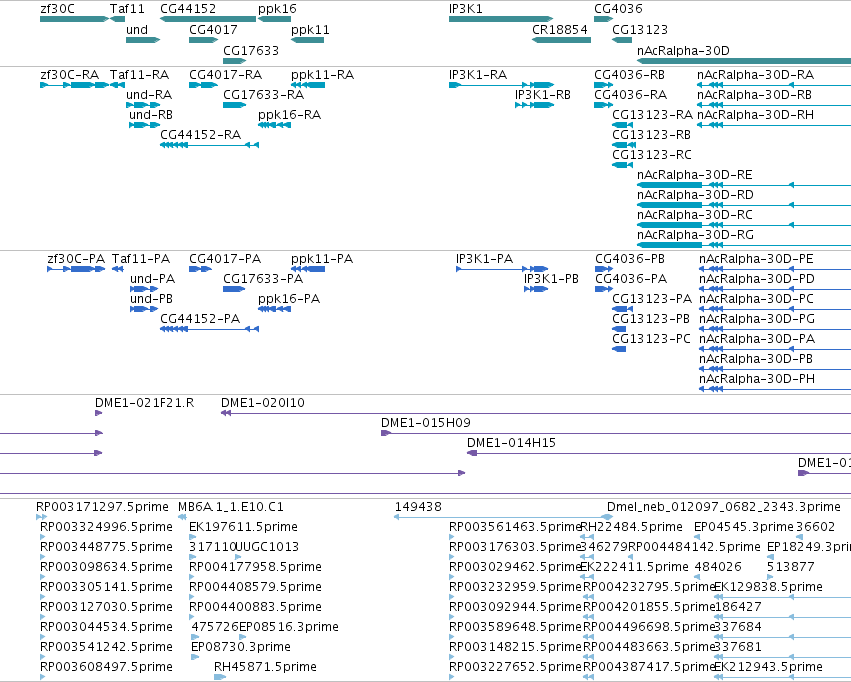Click feature EP08730.3prime
Viewport: 851px width, 682px height.
[x=195, y=657]
